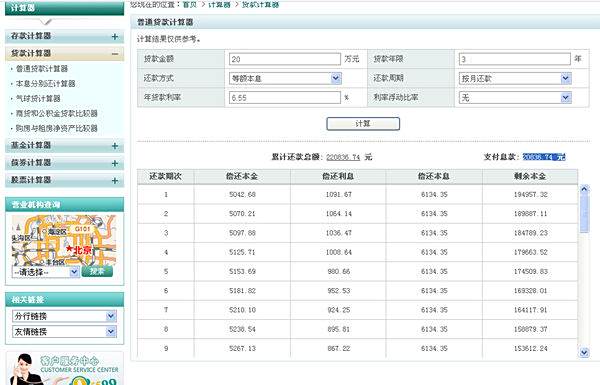Open 本息分别还计算器 link

click(x=46, y=84)
